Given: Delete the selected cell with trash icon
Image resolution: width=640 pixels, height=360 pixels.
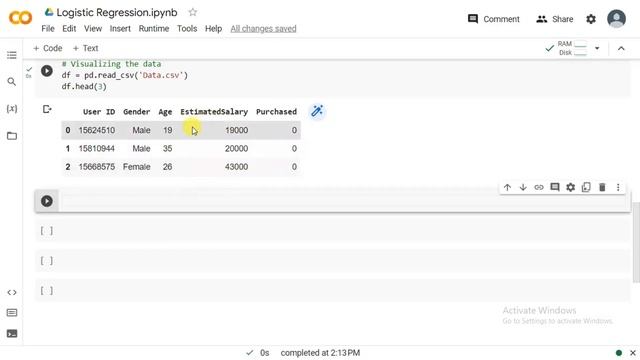Looking at the screenshot, I should point(602,187).
